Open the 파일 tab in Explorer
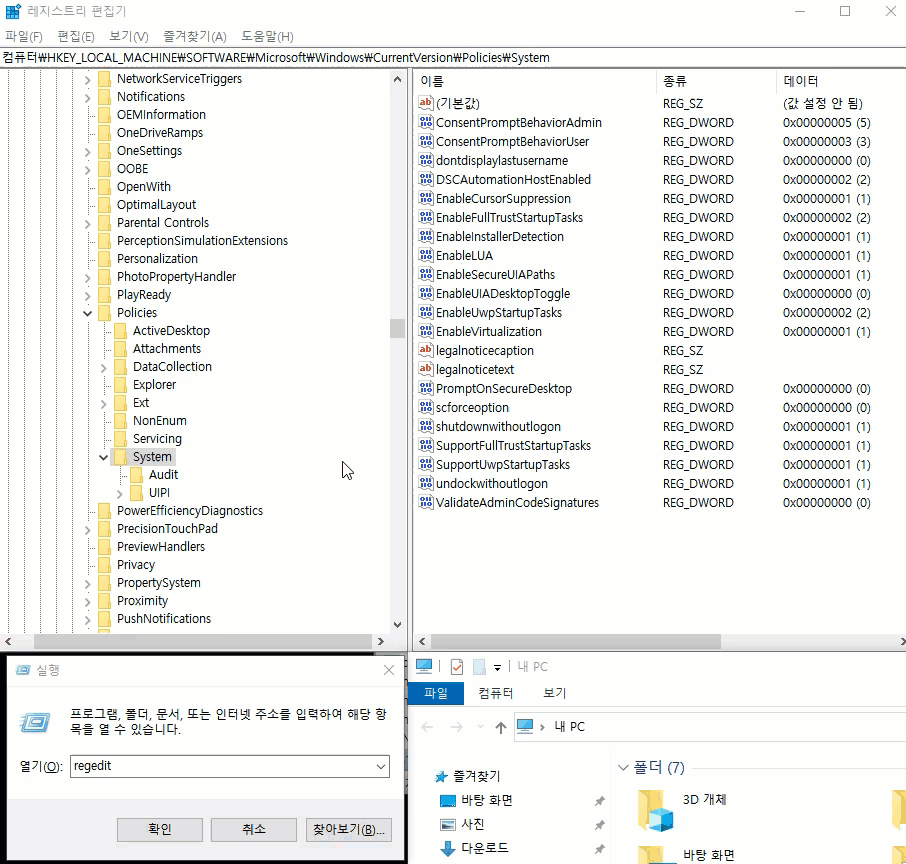 coord(436,693)
